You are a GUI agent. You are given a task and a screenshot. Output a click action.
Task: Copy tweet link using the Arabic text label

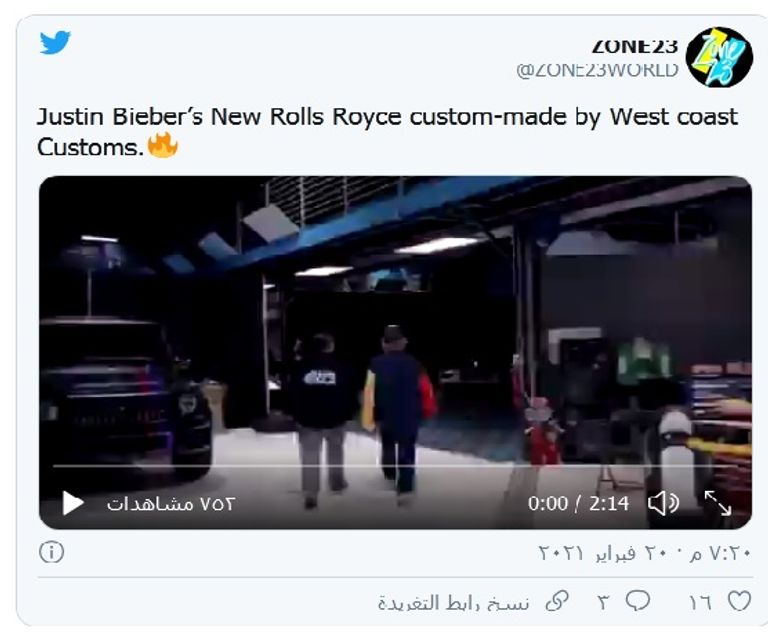458,602
